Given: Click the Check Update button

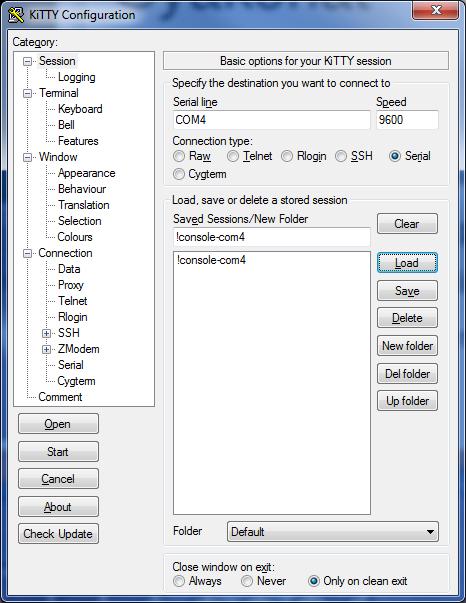Looking at the screenshot, I should click(58, 534).
